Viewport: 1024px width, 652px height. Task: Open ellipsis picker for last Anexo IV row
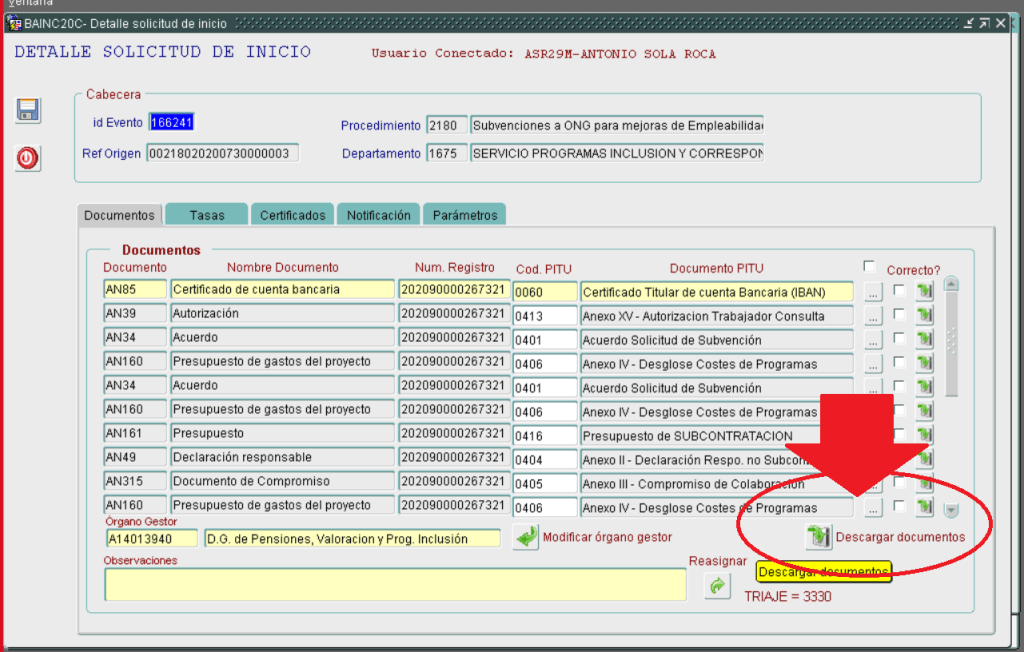tap(873, 508)
